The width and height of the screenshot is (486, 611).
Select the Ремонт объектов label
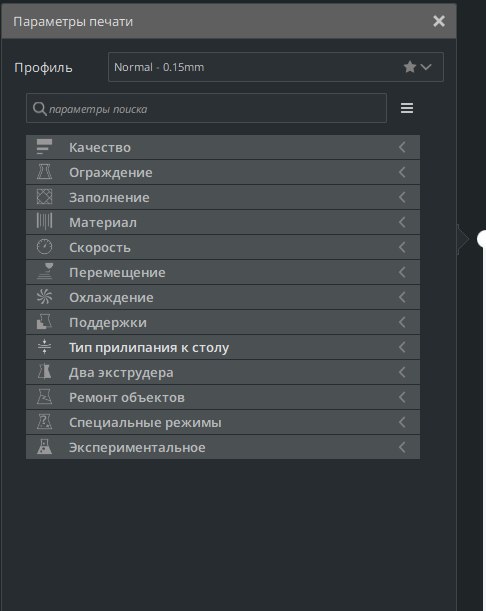coord(127,397)
